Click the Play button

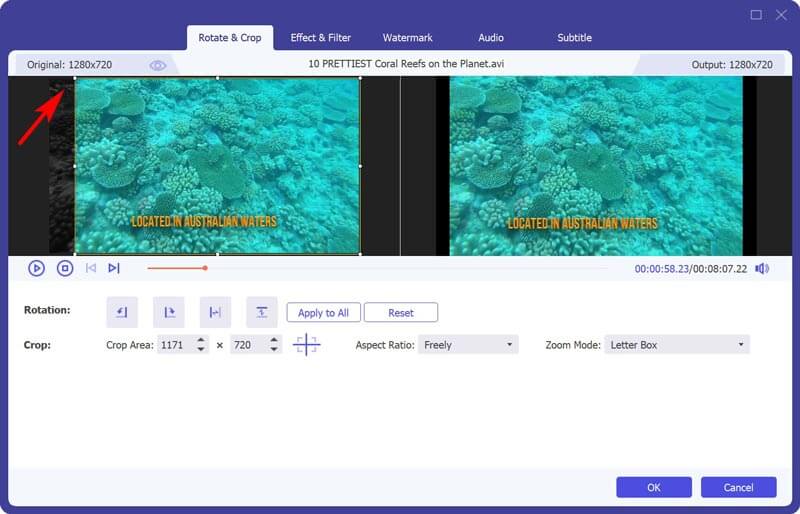tap(36, 268)
